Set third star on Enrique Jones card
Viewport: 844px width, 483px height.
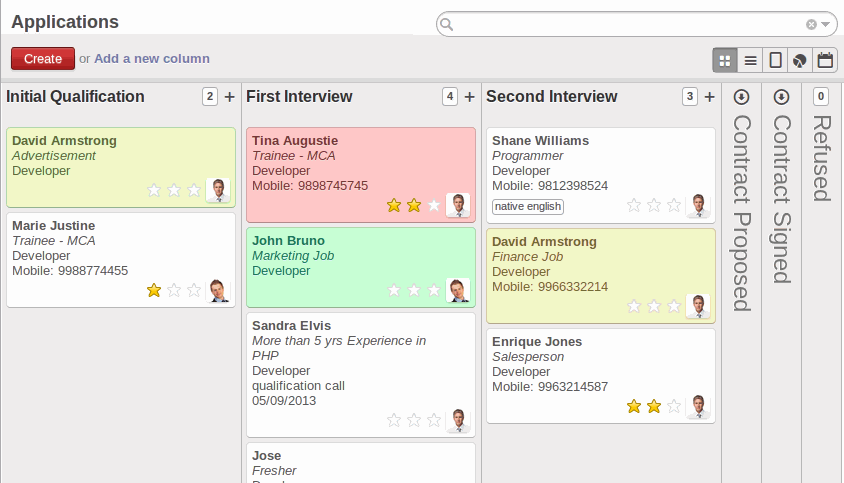click(x=674, y=406)
